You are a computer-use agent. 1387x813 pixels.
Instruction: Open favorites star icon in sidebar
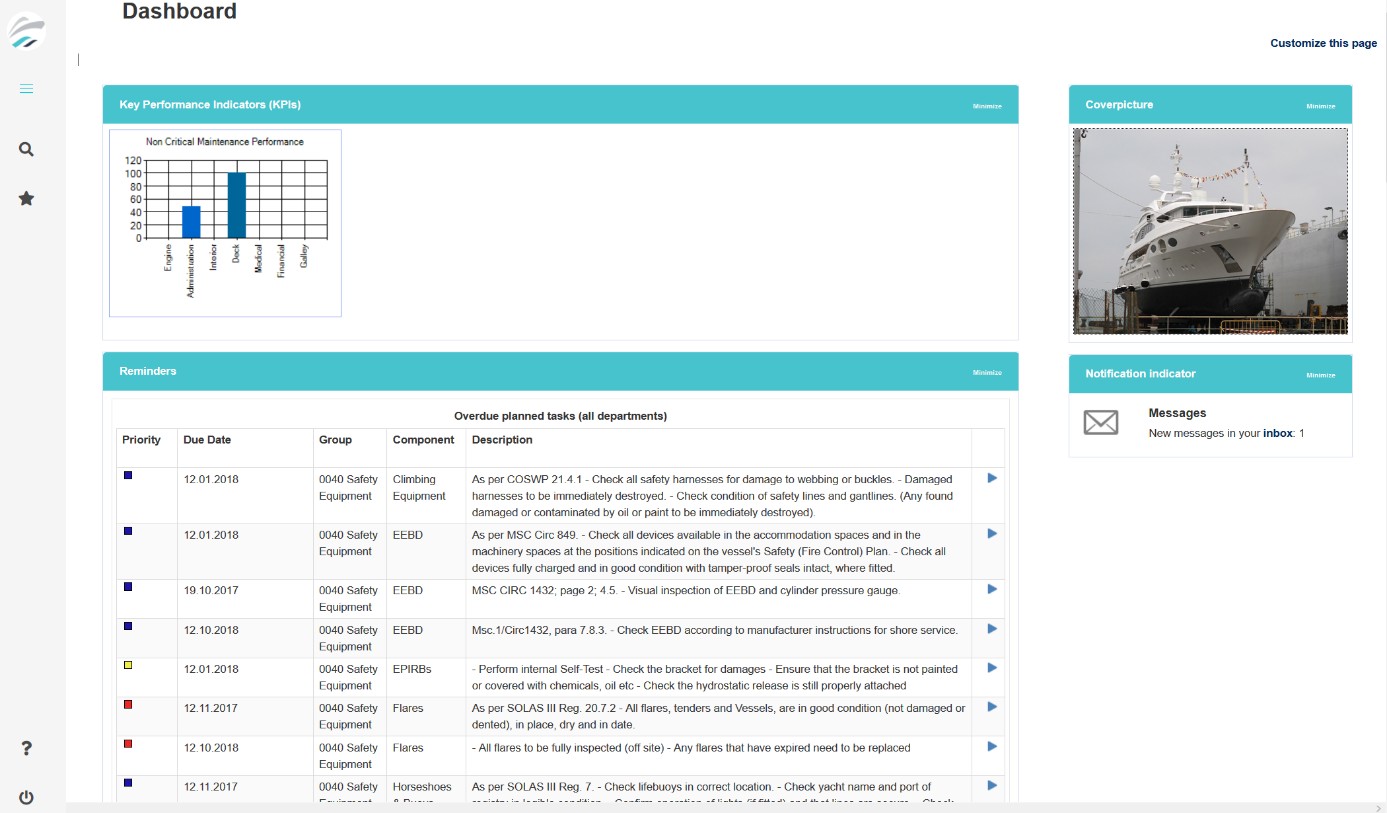27,199
